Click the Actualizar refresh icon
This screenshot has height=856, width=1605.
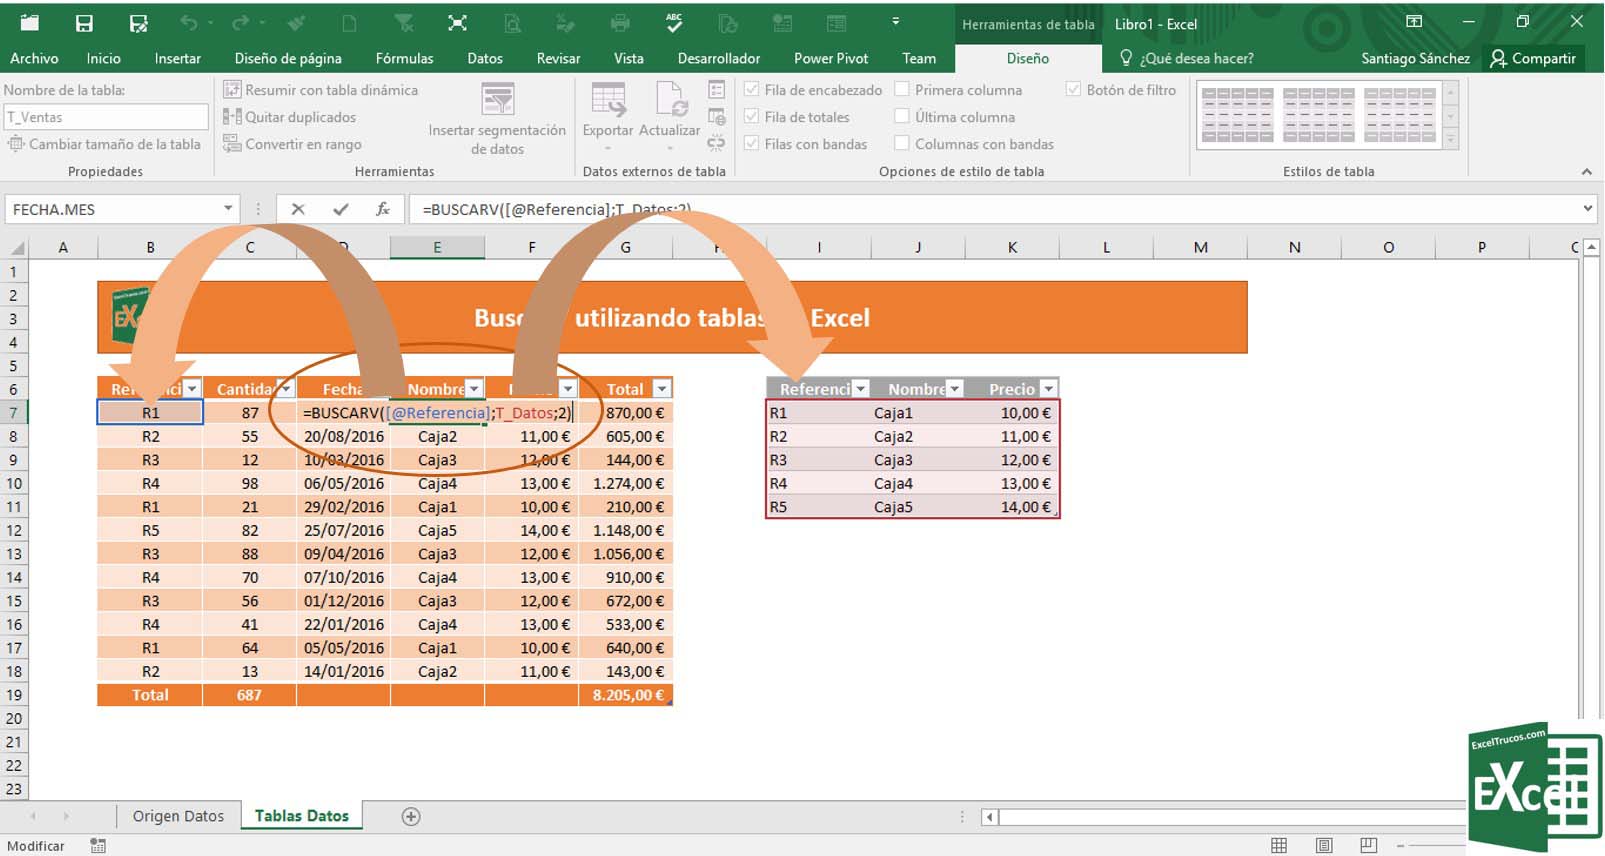pyautogui.click(x=670, y=100)
